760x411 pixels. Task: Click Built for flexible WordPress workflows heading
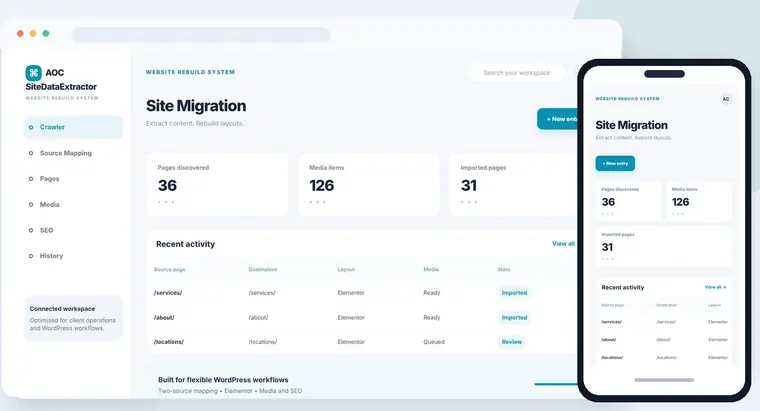(223, 380)
